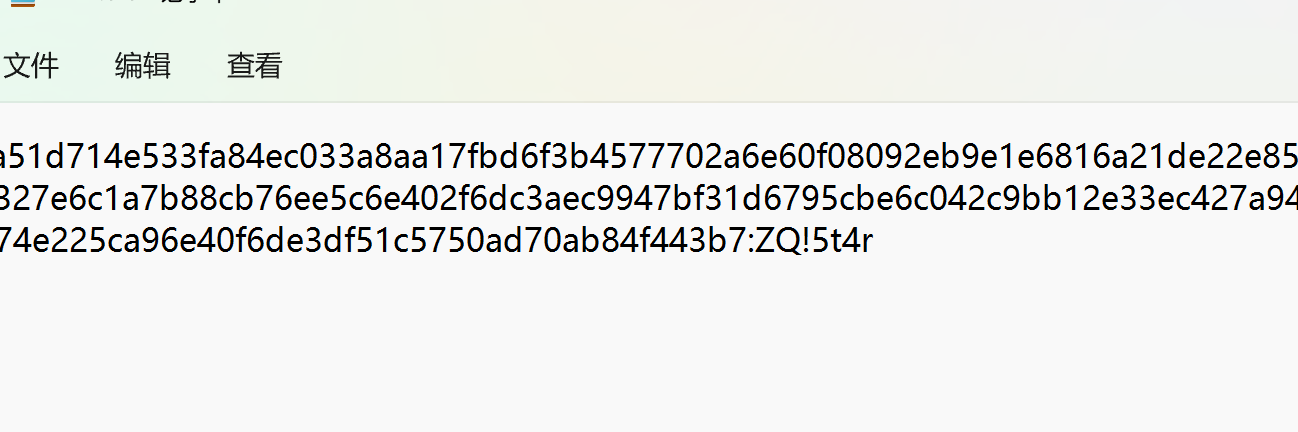The height and width of the screenshot is (432, 1298).
Task: Open the 文件 (File) menu
Action: tap(31, 66)
